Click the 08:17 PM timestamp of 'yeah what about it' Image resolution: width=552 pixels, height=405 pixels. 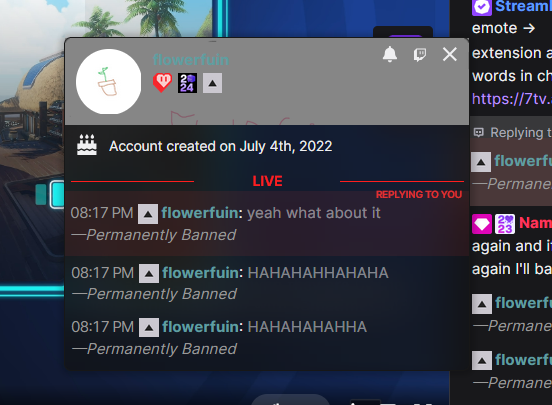pyautogui.click(x=102, y=213)
